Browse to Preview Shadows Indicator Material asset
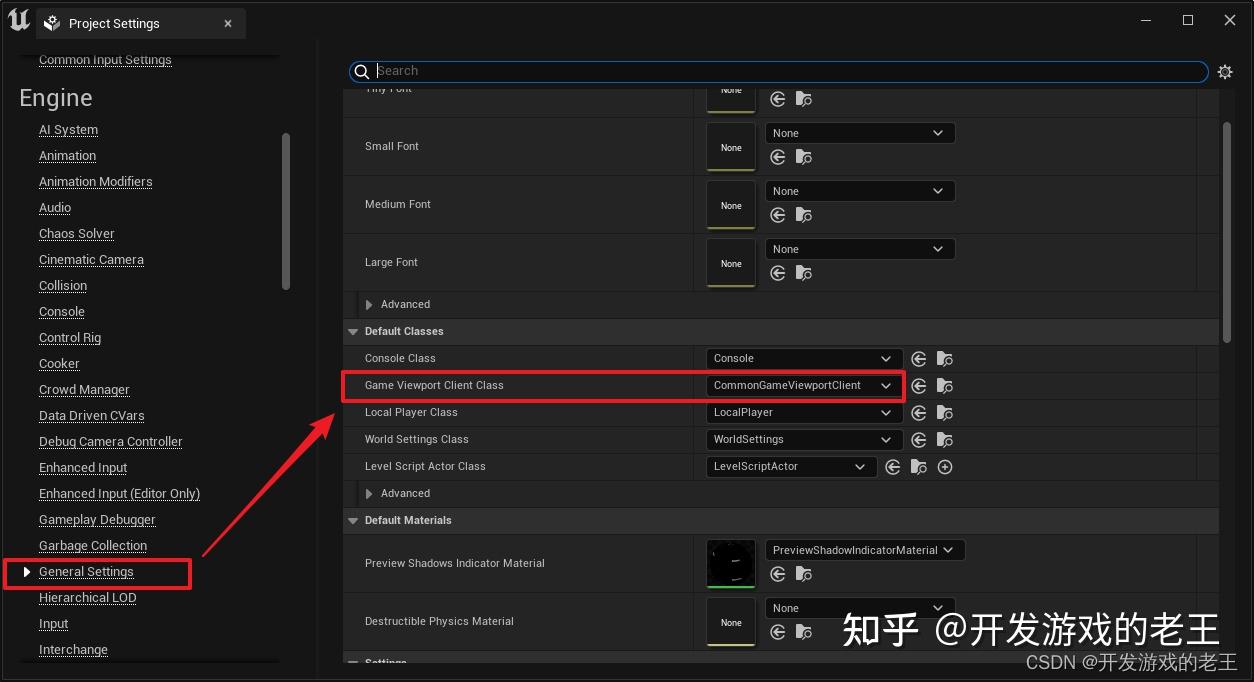 804,574
